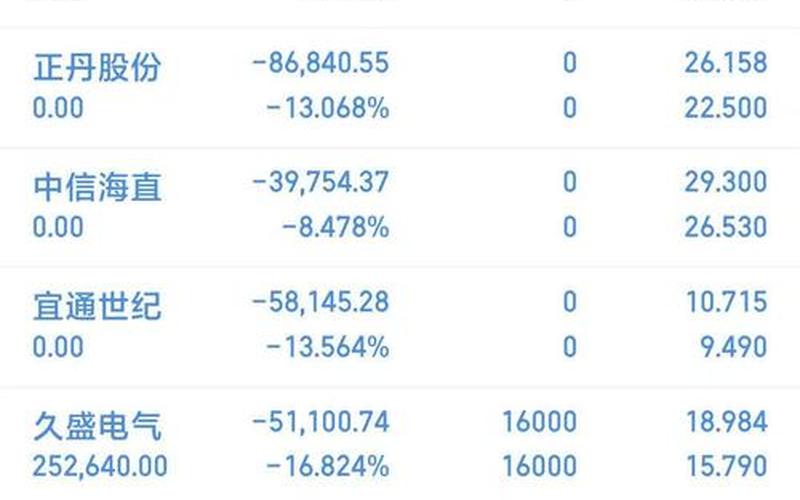Open the 中信海直 stock entry
This screenshot has height=500, width=800.
96,186
